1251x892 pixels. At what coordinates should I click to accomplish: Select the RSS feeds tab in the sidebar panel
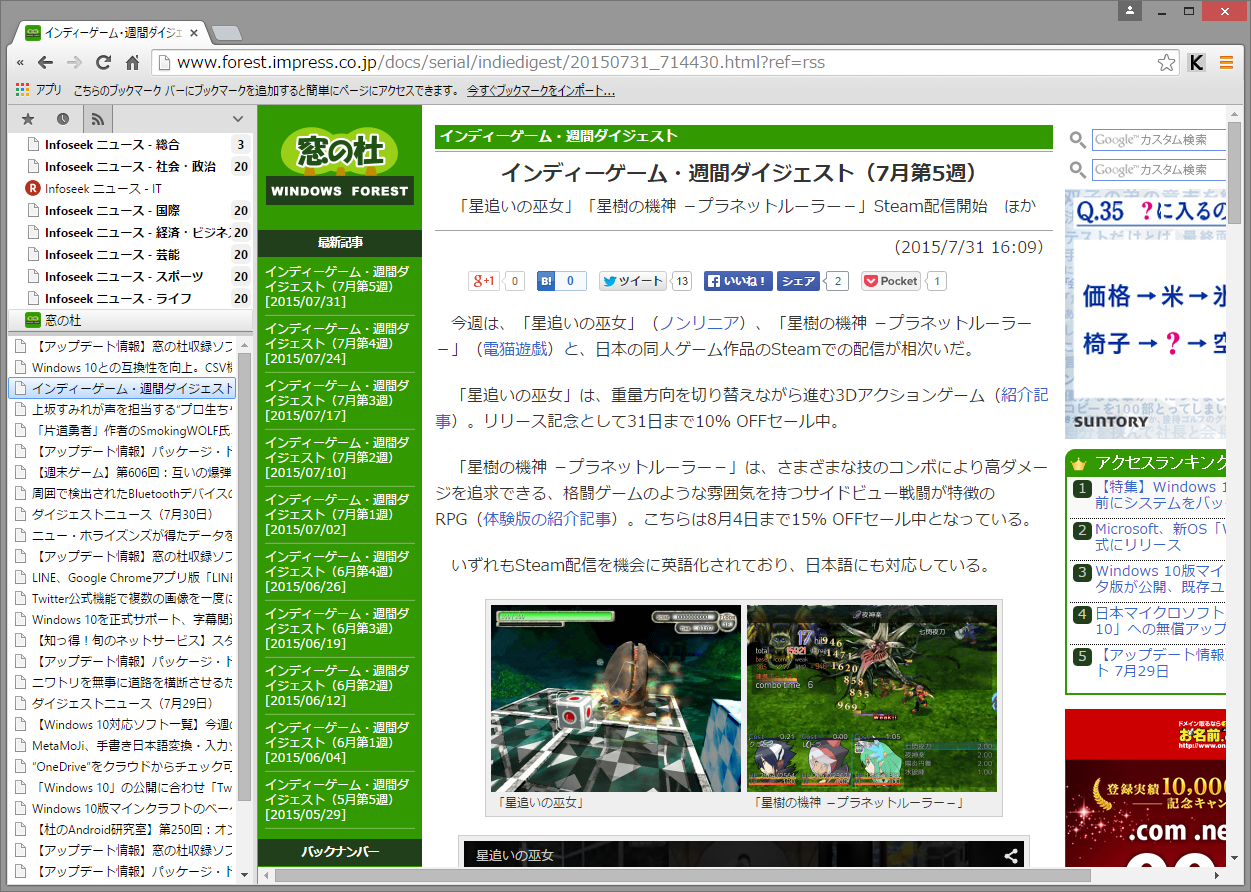click(x=97, y=118)
